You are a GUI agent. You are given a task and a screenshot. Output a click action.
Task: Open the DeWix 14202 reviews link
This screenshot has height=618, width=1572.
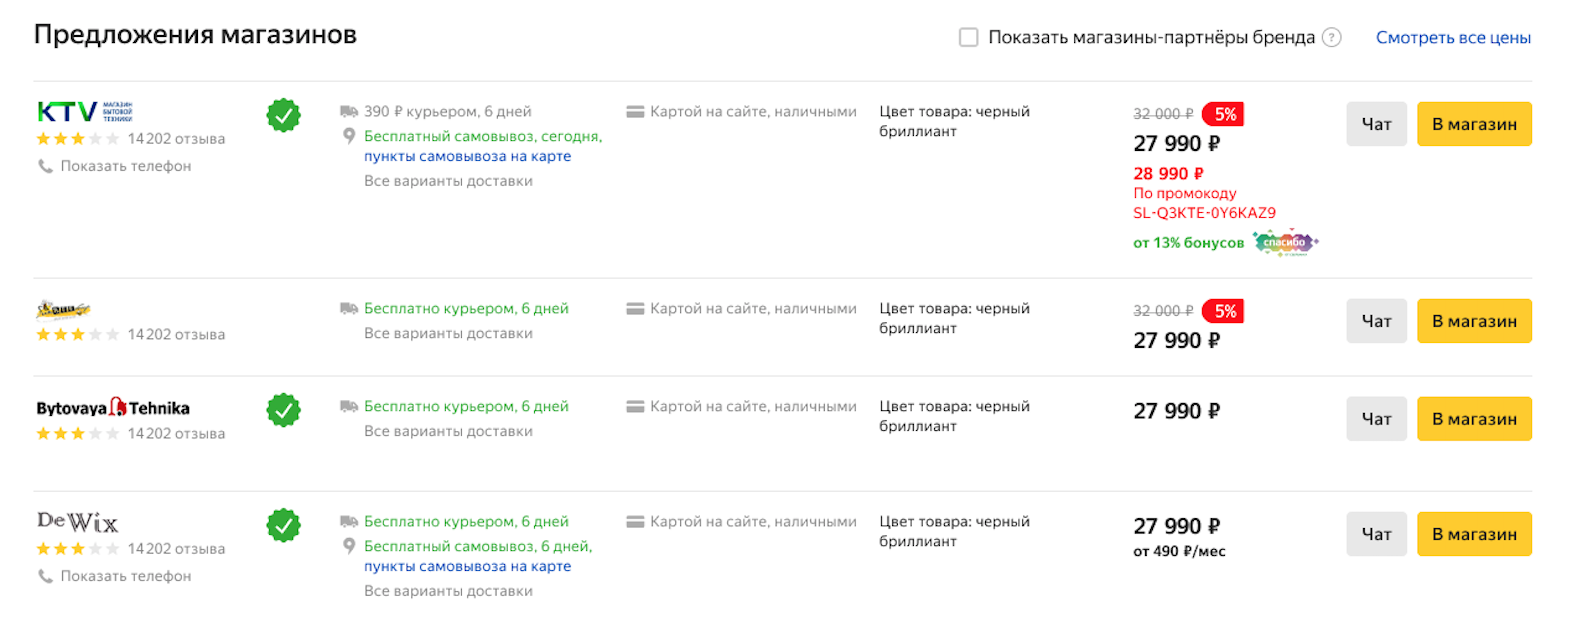(176, 548)
